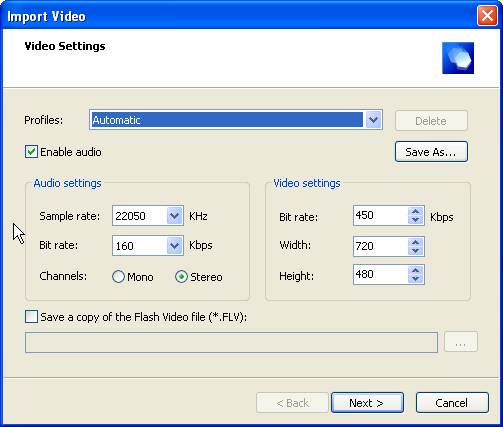This screenshot has width=503, height=427.
Task: Open the Profiles dropdown list
Action: tap(373, 120)
